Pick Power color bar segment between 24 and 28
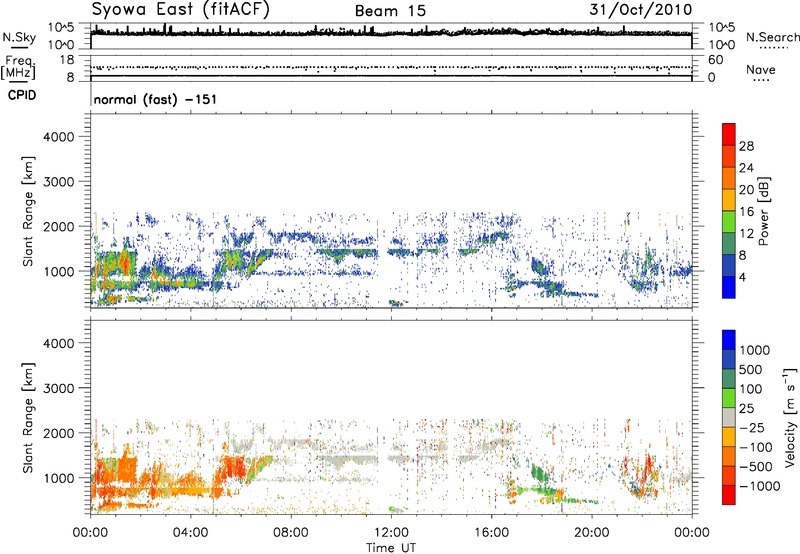 729,156
